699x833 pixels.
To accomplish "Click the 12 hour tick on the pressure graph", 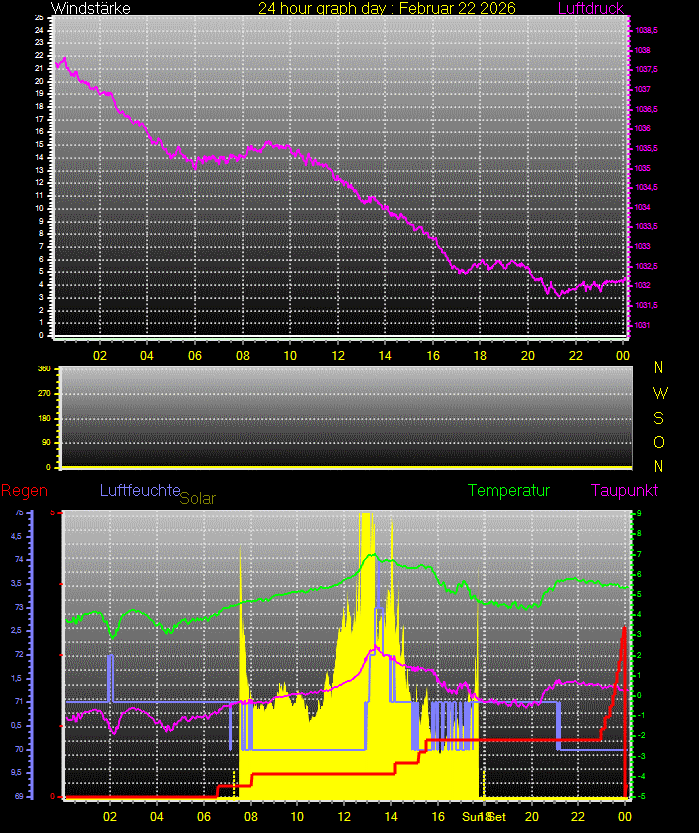I will click(338, 355).
